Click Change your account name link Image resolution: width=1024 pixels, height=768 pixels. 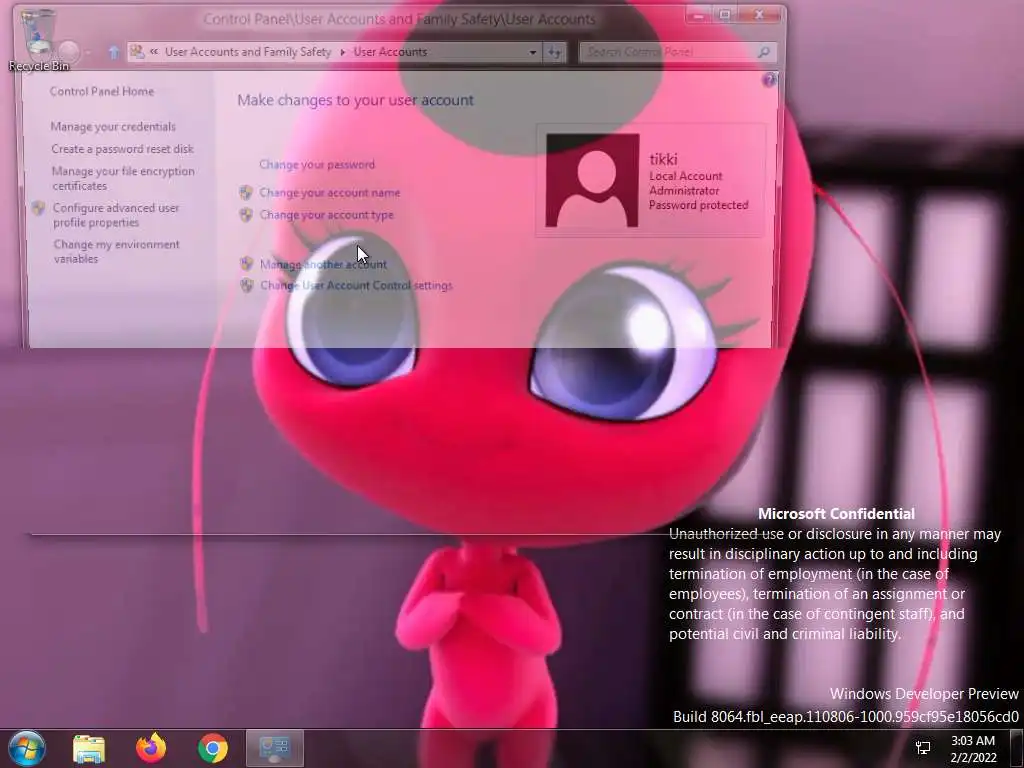tap(329, 193)
